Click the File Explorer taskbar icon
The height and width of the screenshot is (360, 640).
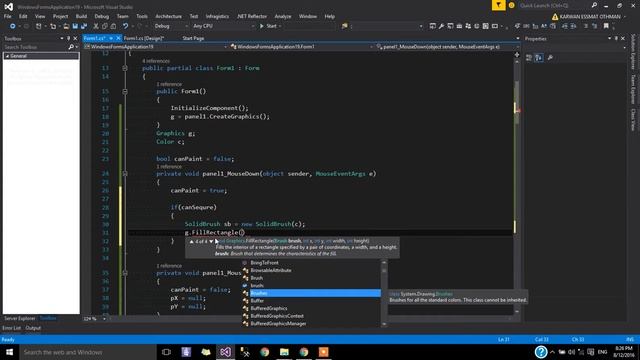pyautogui.click(x=284, y=352)
